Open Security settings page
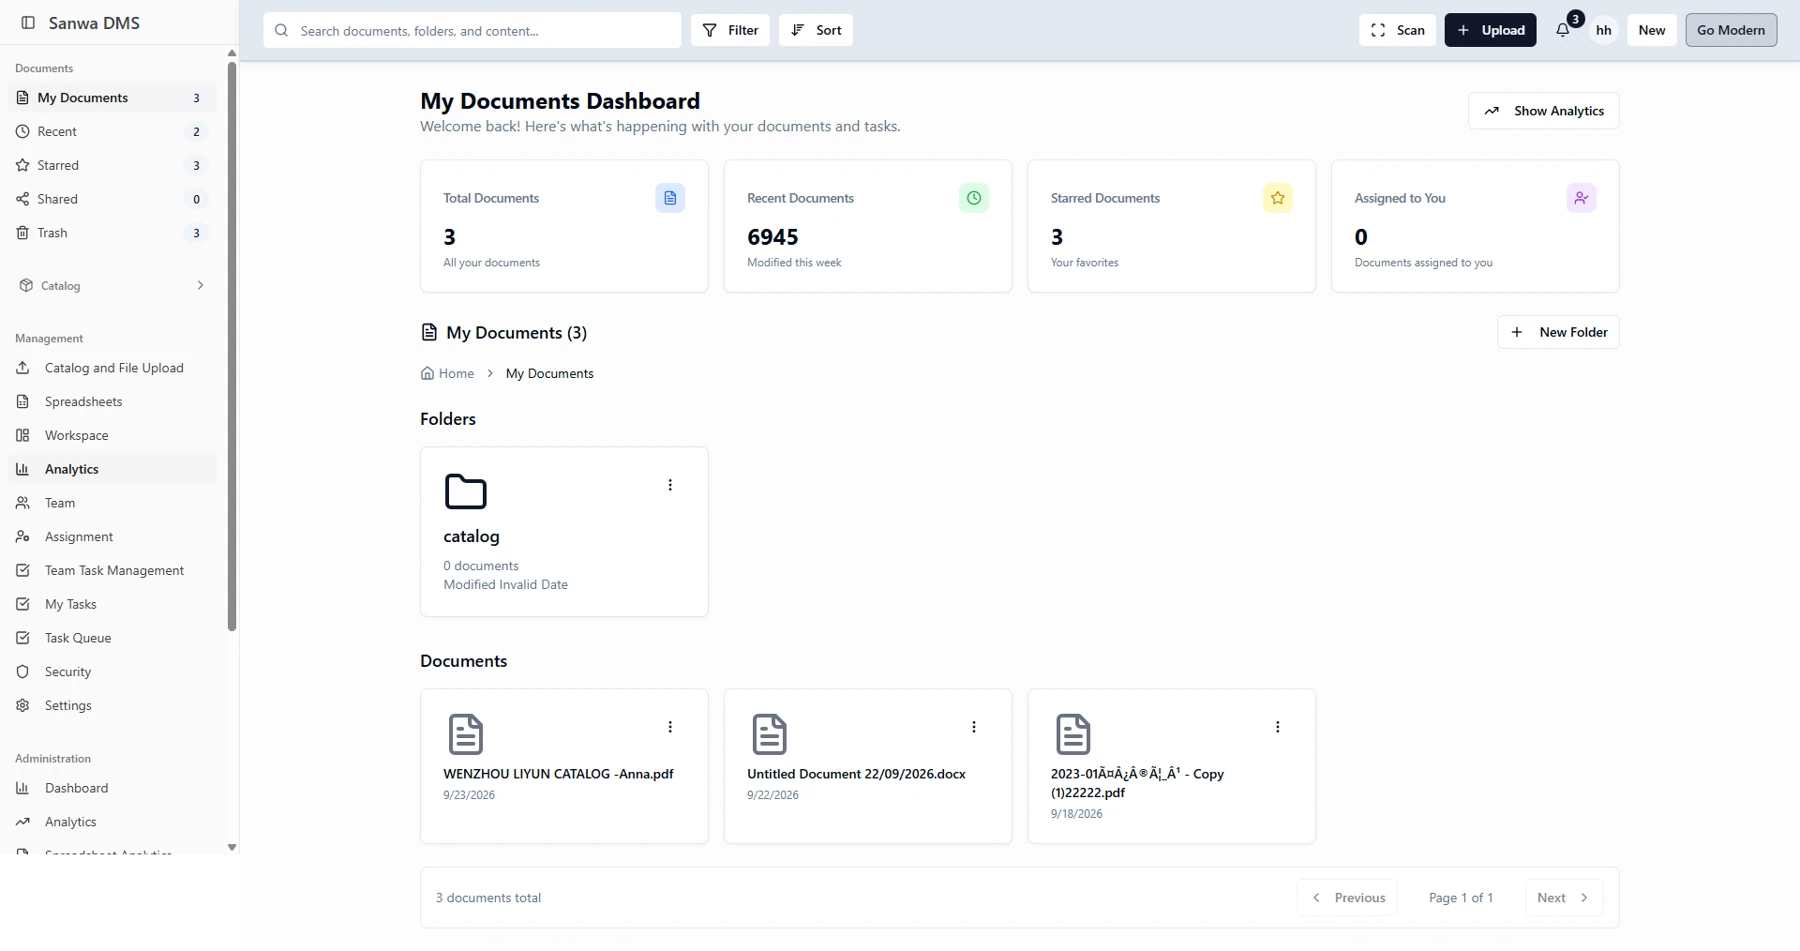Screen dimensions: 1800x951 point(112,672)
